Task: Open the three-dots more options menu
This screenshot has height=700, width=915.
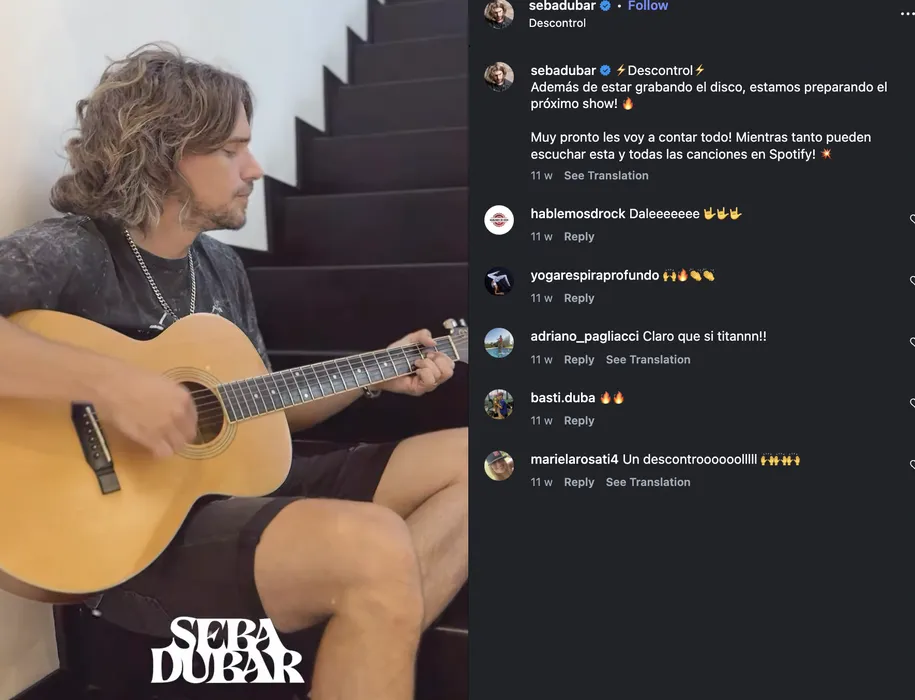Action: pyautogui.click(x=909, y=13)
